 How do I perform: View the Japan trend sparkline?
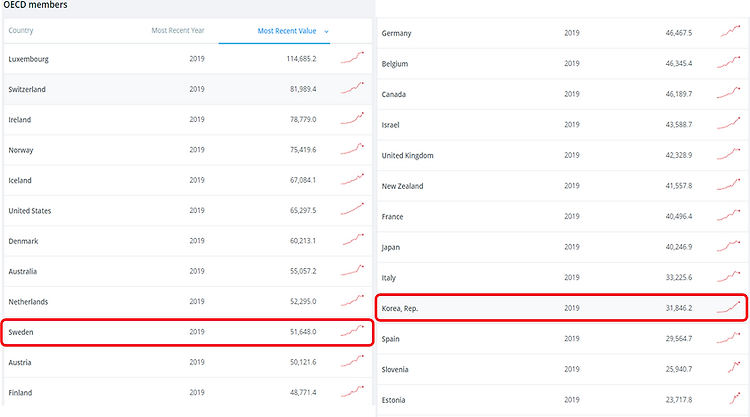coord(728,246)
